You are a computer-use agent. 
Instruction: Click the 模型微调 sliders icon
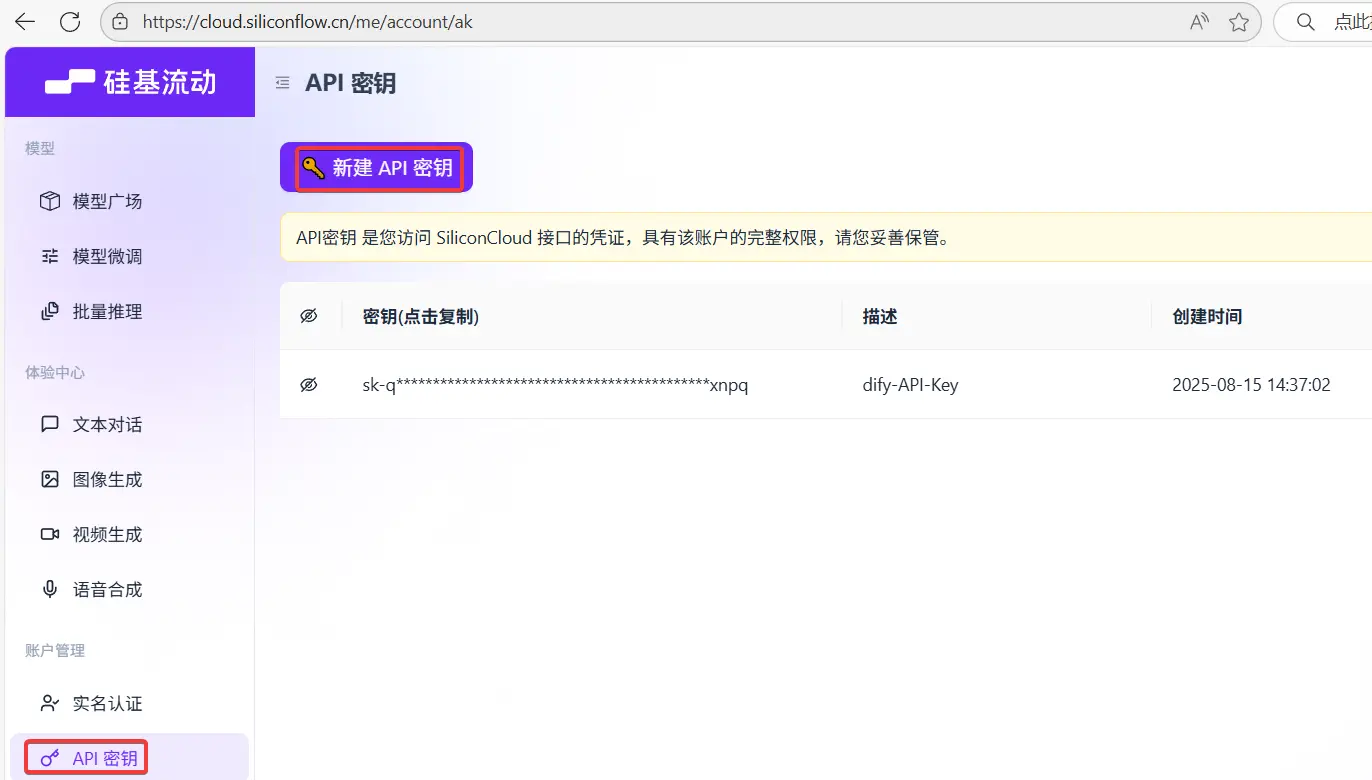pos(49,256)
